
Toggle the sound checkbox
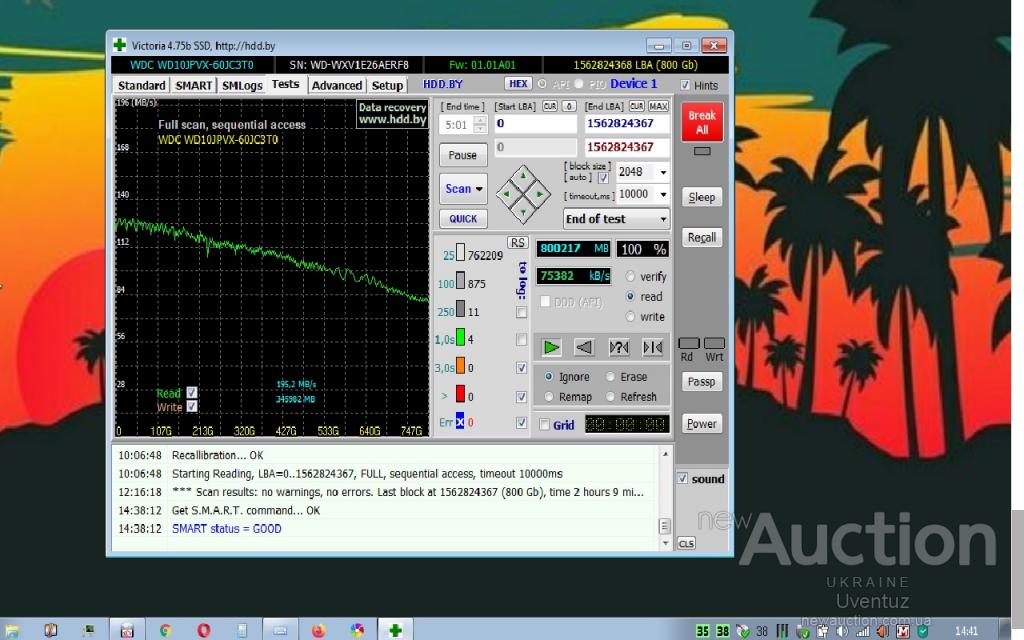click(x=682, y=479)
